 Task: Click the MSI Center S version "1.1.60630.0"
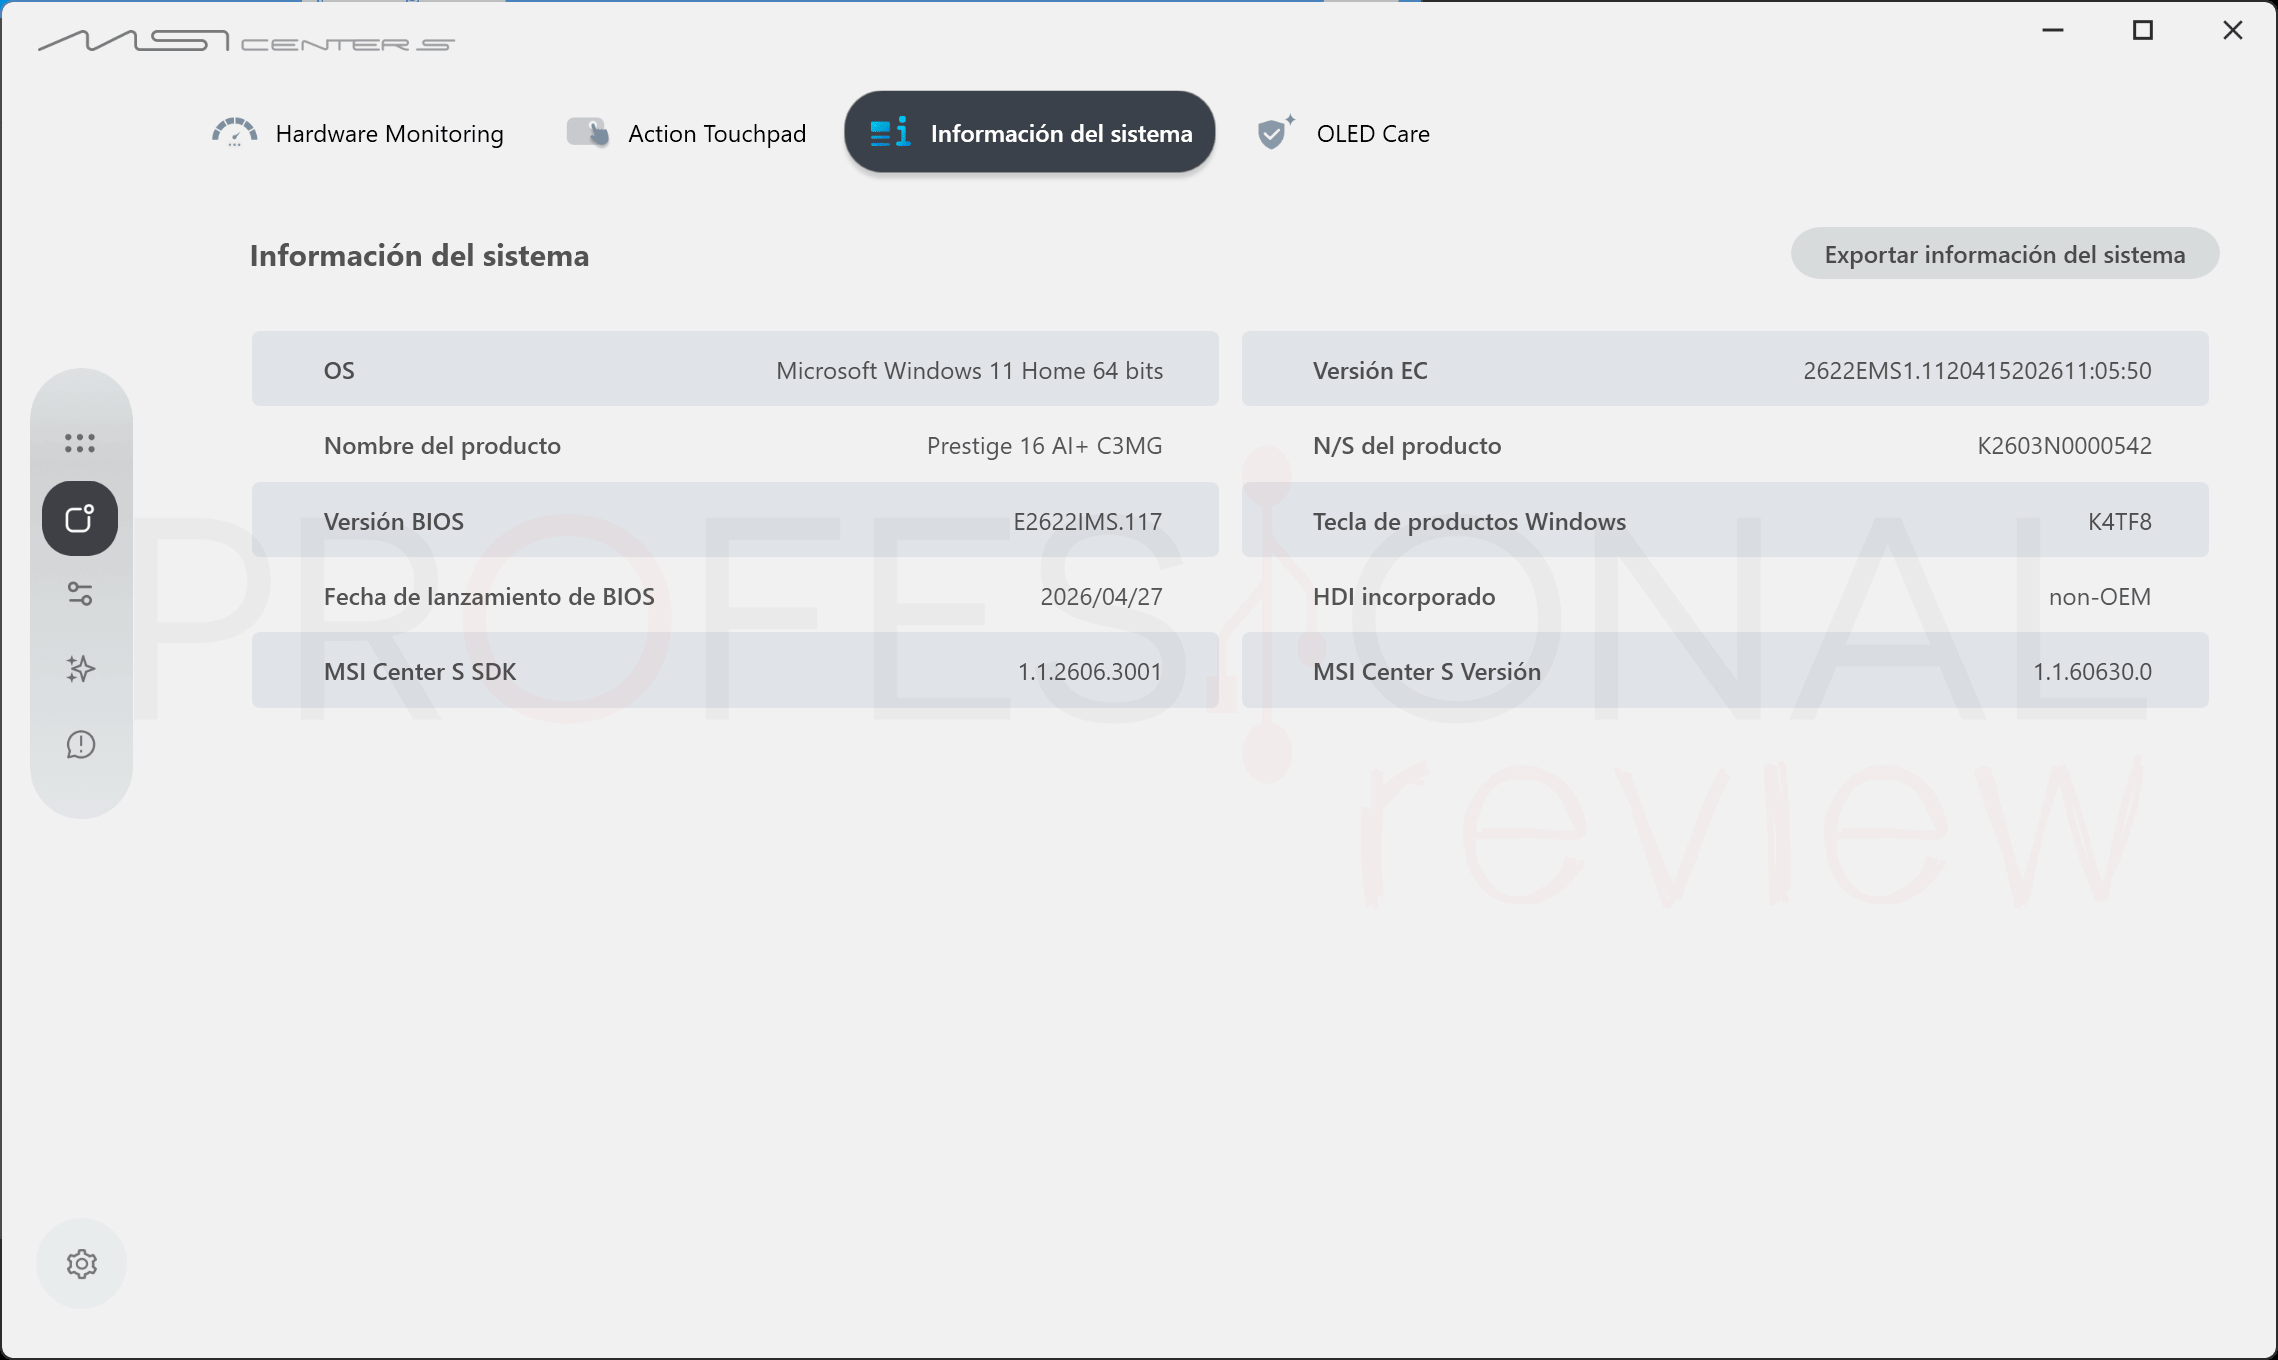2092,671
